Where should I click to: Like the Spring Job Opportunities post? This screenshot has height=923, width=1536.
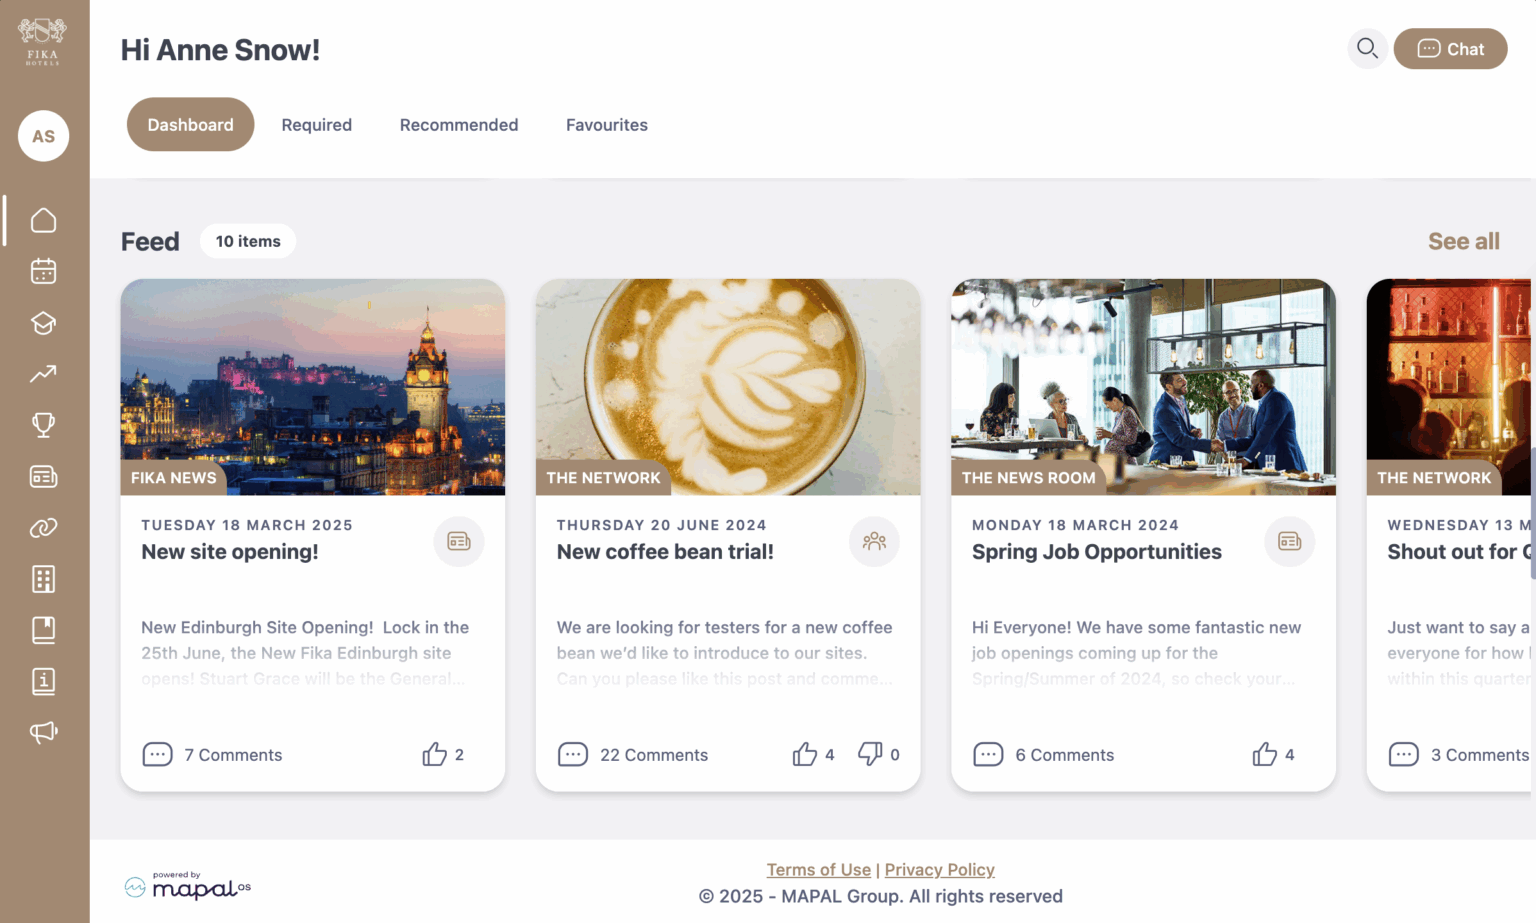pyautogui.click(x=1266, y=753)
